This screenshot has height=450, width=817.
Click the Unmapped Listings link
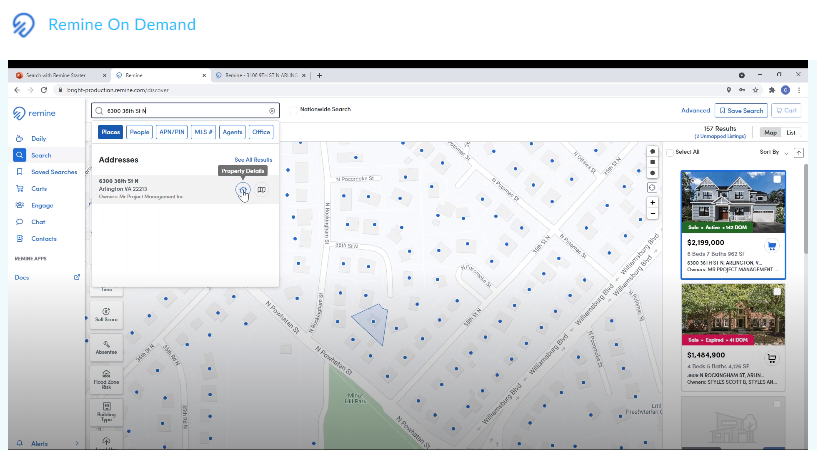coord(720,136)
